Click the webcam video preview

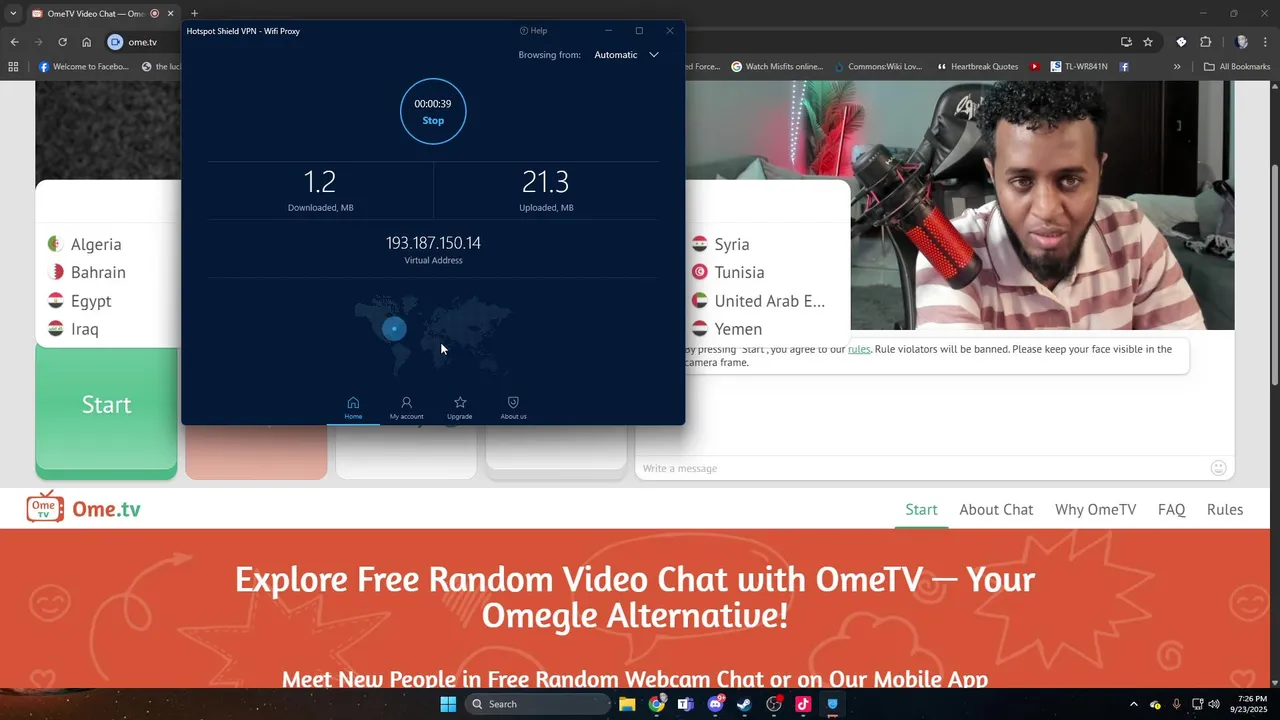1042,205
